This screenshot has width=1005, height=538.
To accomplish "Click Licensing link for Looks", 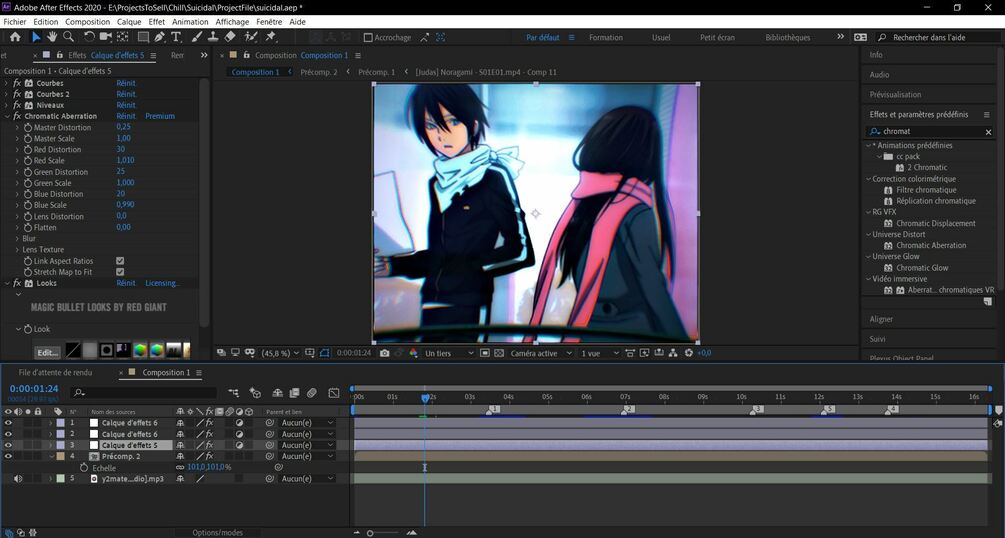I will (162, 283).
